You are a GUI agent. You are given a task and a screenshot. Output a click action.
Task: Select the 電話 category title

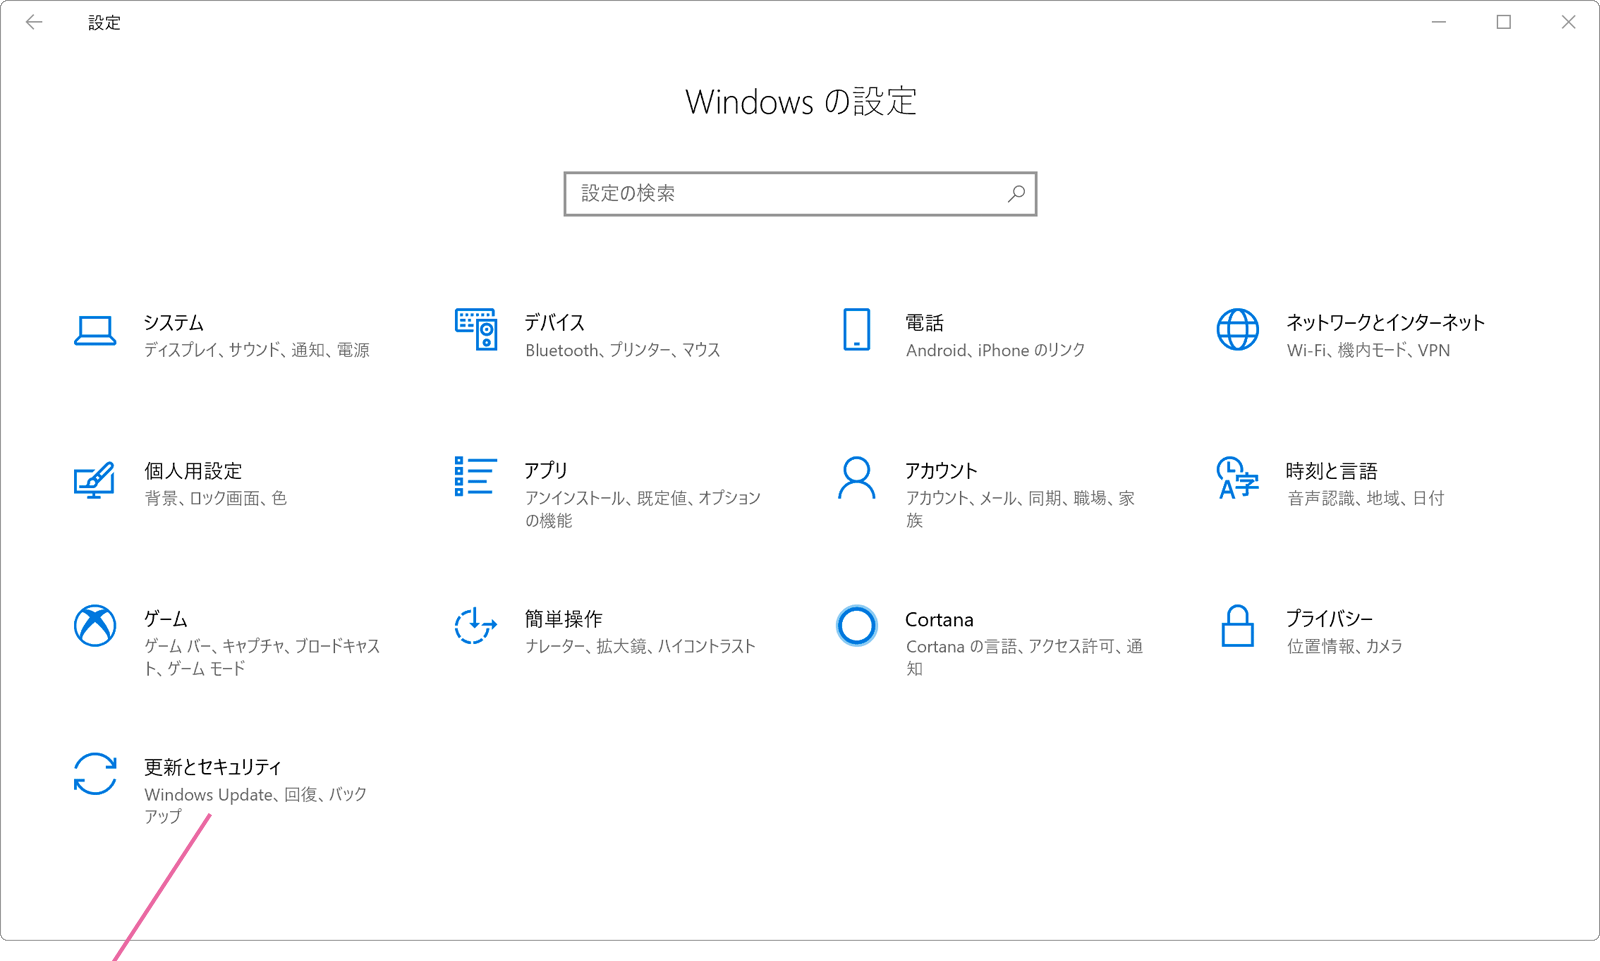click(x=925, y=323)
